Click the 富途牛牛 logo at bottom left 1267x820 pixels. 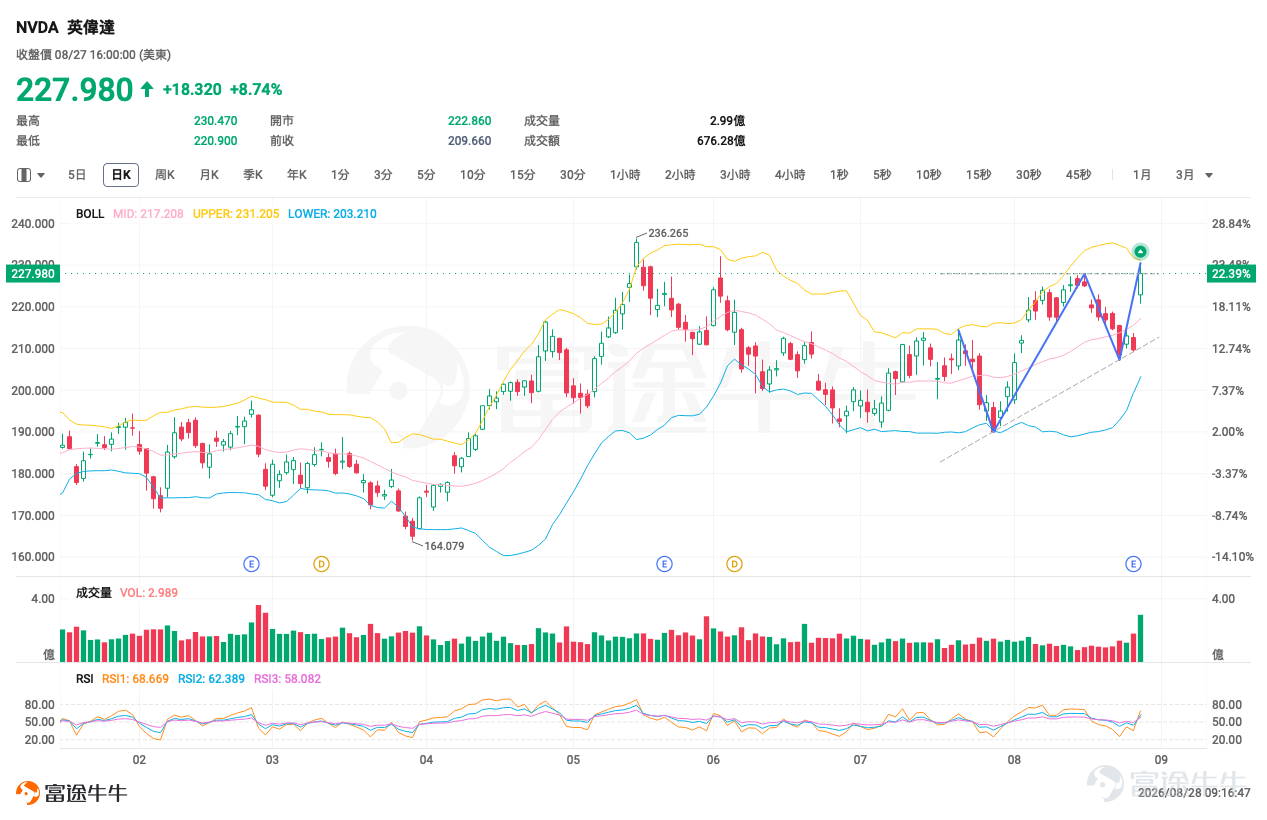[71, 794]
